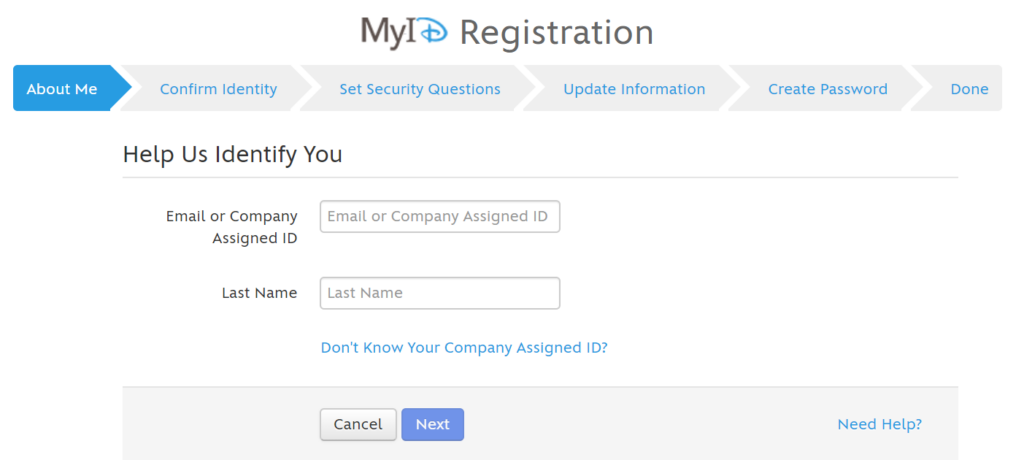Click the 'My' letters of the MyID logo
Screen dimensions: 1024x460
point(385,32)
